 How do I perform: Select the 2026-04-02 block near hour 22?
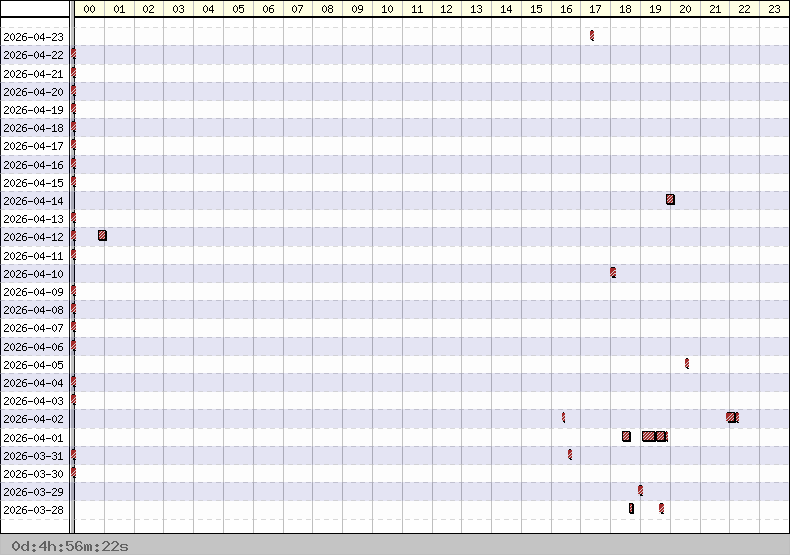click(732, 417)
